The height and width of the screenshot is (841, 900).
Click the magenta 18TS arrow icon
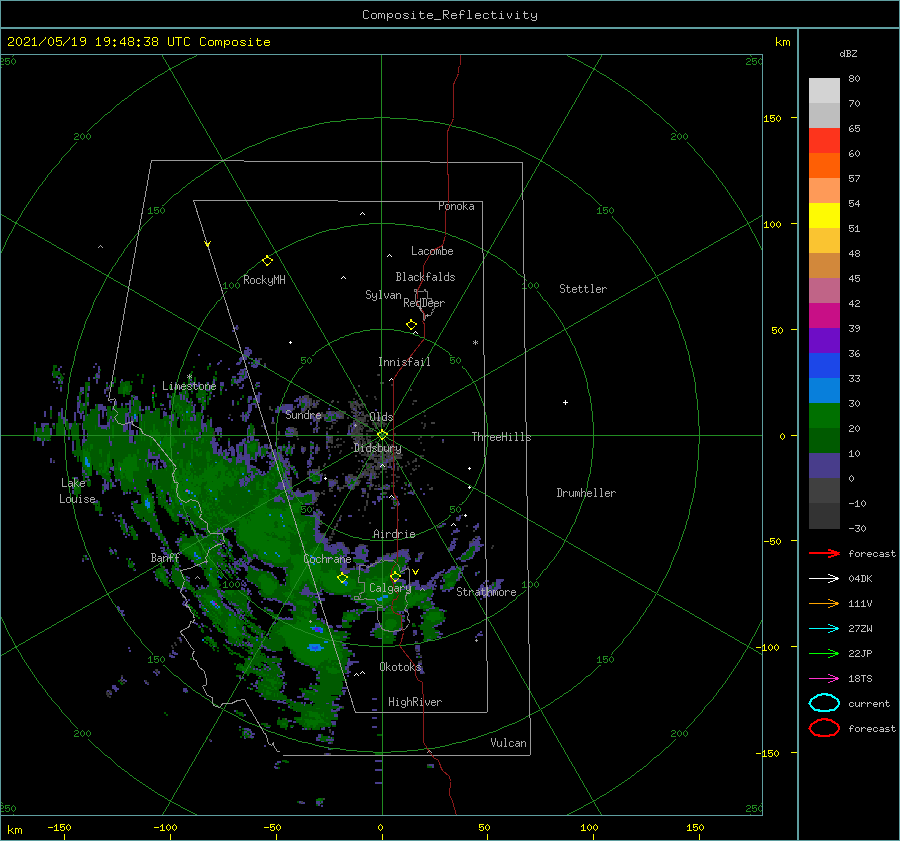(x=824, y=679)
